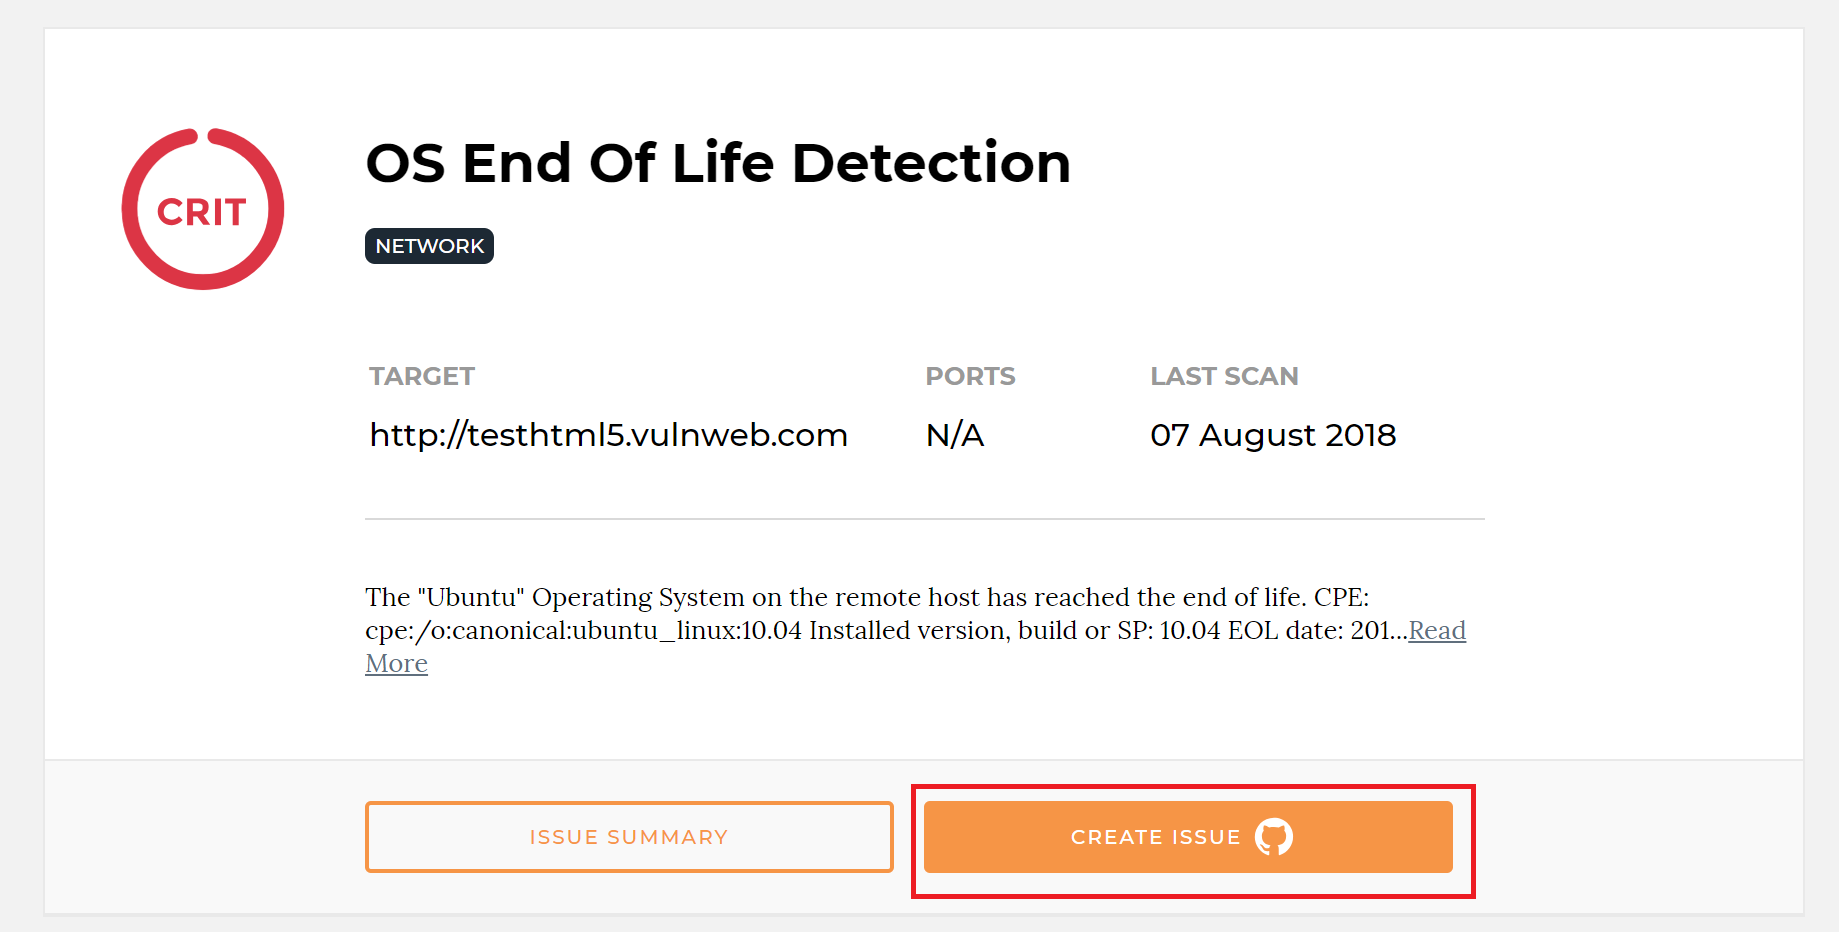Click the OS End Of Life Detection title
Viewport: 1839px width, 932px height.
(x=718, y=163)
